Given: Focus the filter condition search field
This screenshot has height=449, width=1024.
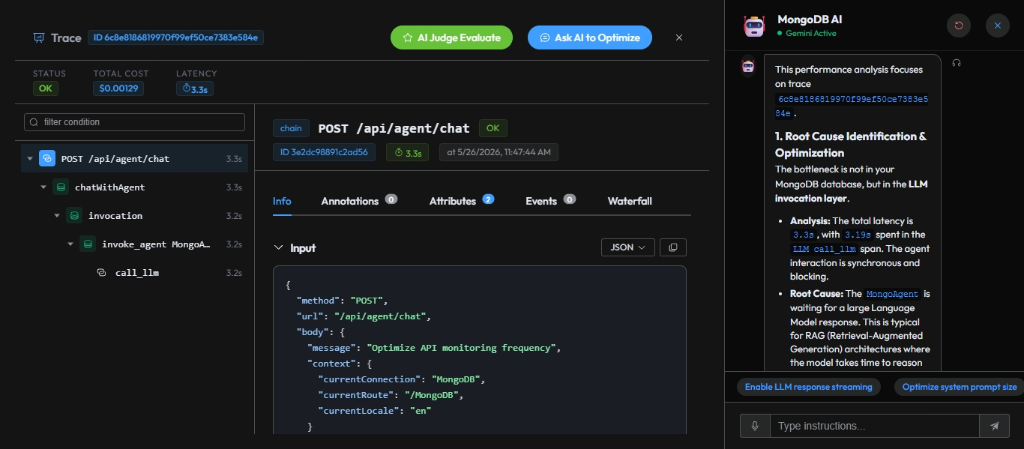Looking at the screenshot, I should click(x=135, y=122).
